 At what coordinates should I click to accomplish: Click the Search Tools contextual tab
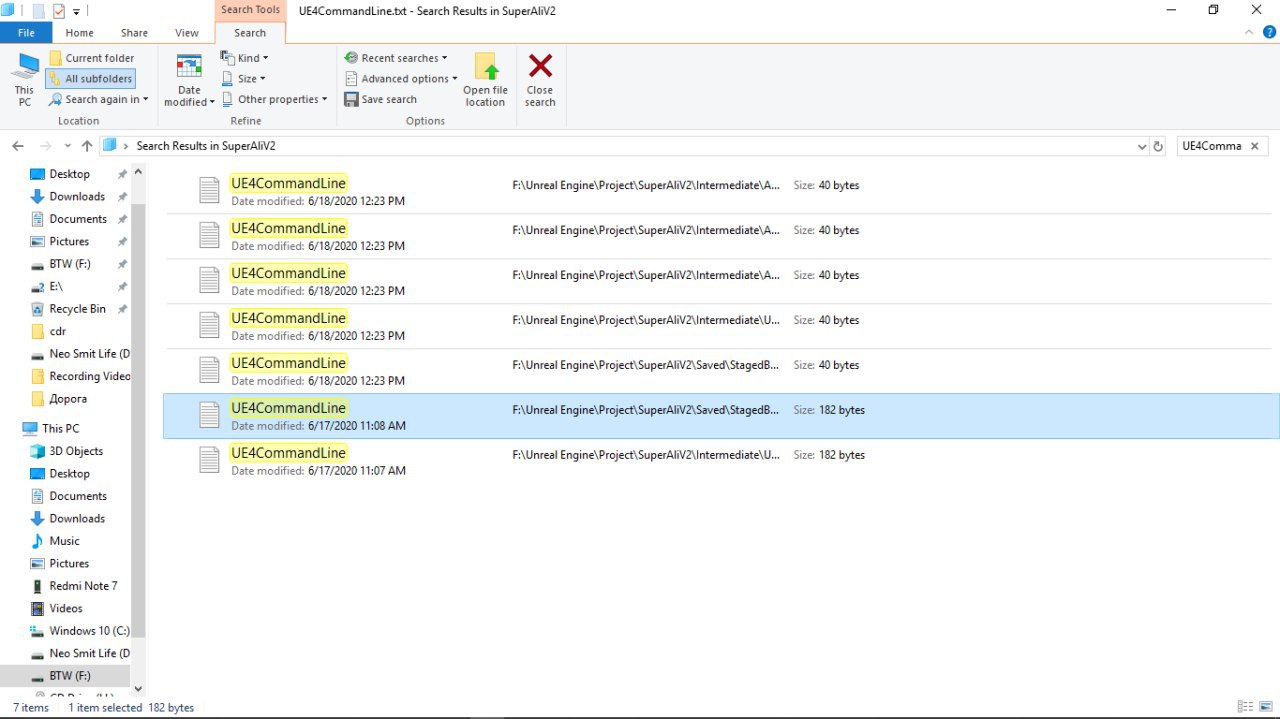250,10
